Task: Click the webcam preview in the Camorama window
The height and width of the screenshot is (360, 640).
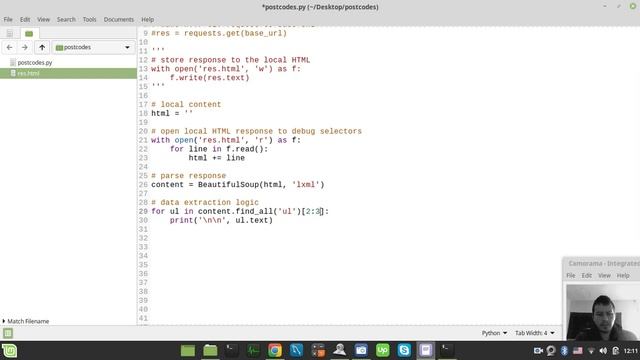Action: point(603,312)
